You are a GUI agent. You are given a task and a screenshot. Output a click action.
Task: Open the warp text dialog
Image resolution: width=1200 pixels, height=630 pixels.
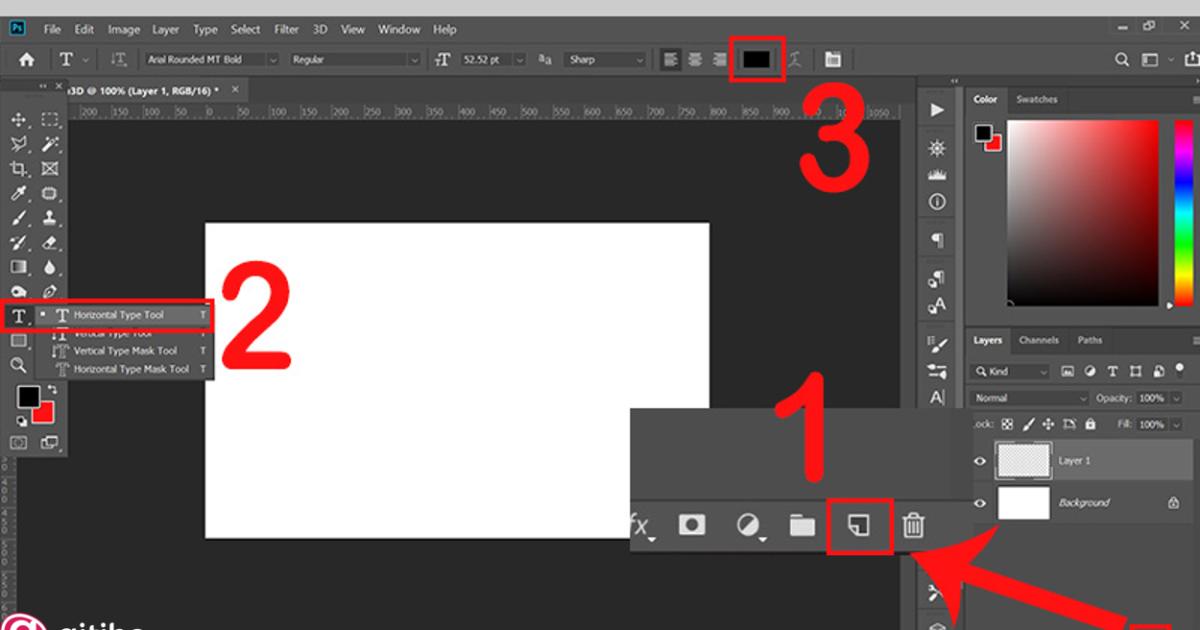795,60
